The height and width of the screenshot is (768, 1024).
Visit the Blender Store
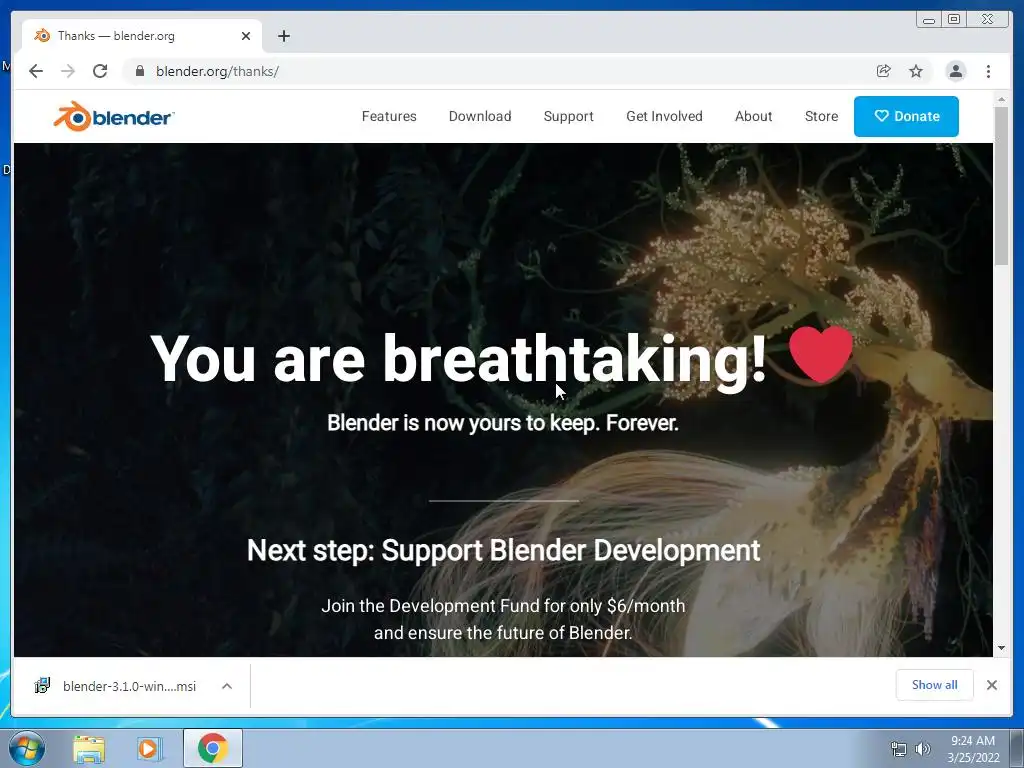tap(821, 116)
